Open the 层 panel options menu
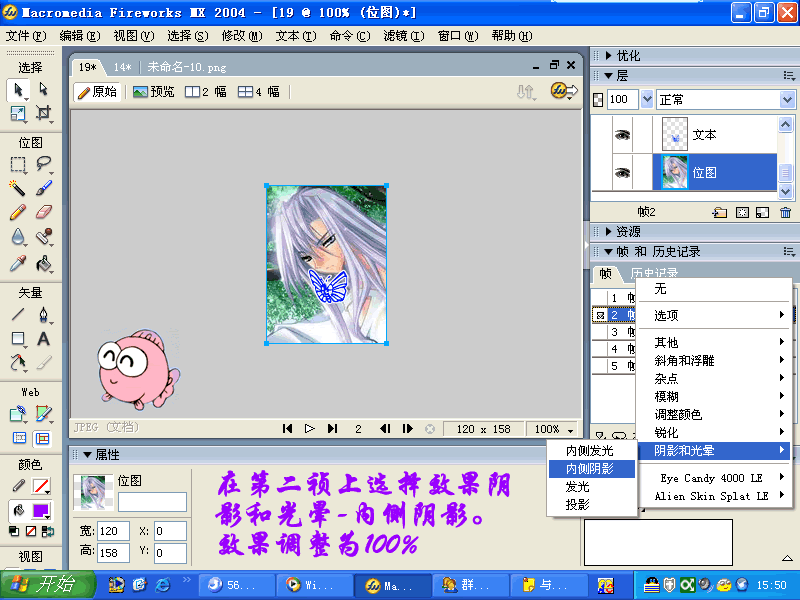800x600 pixels. [789, 76]
